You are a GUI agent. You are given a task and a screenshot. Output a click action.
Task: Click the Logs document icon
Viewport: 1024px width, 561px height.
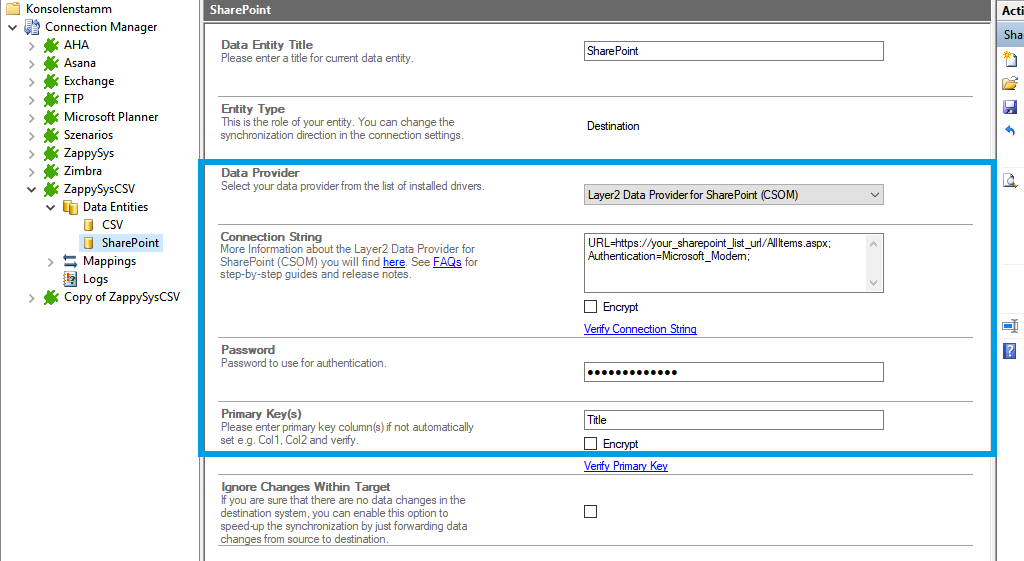[x=70, y=279]
